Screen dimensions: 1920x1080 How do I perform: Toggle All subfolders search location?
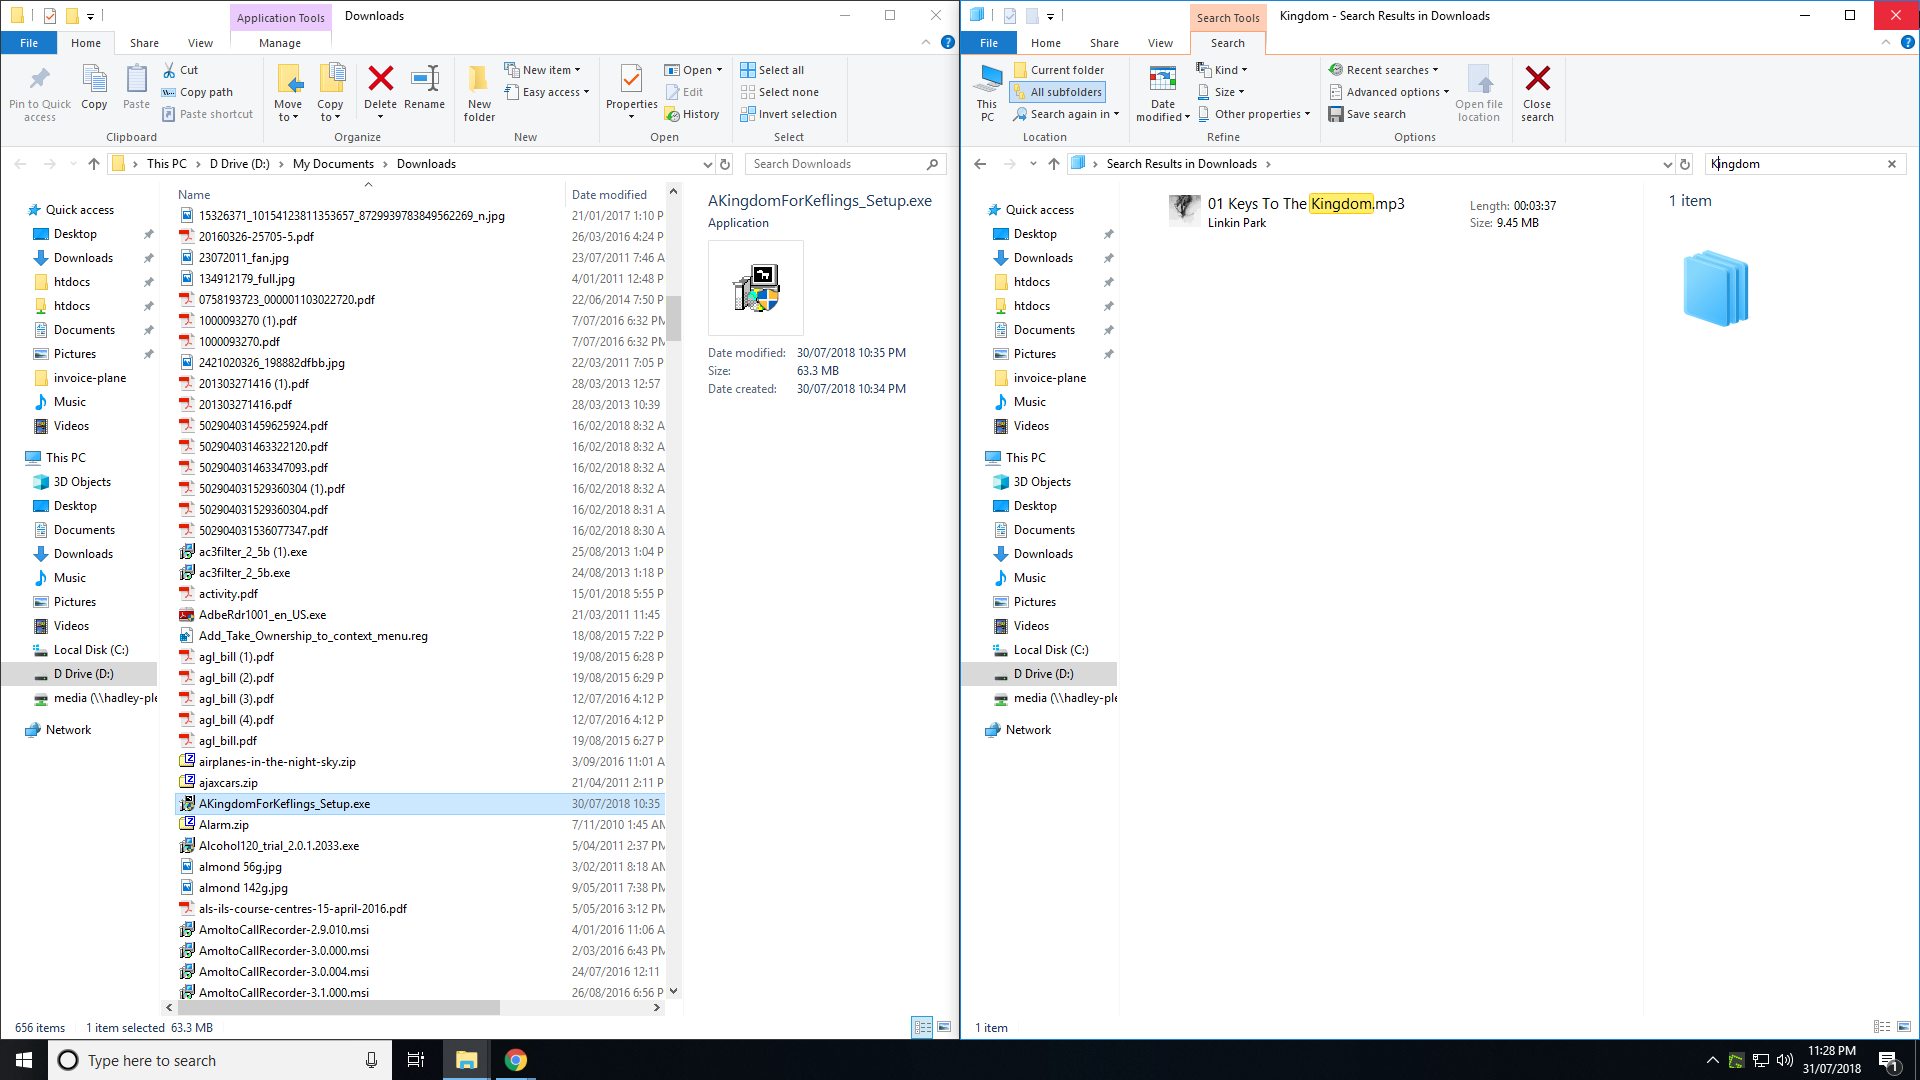coord(1057,92)
